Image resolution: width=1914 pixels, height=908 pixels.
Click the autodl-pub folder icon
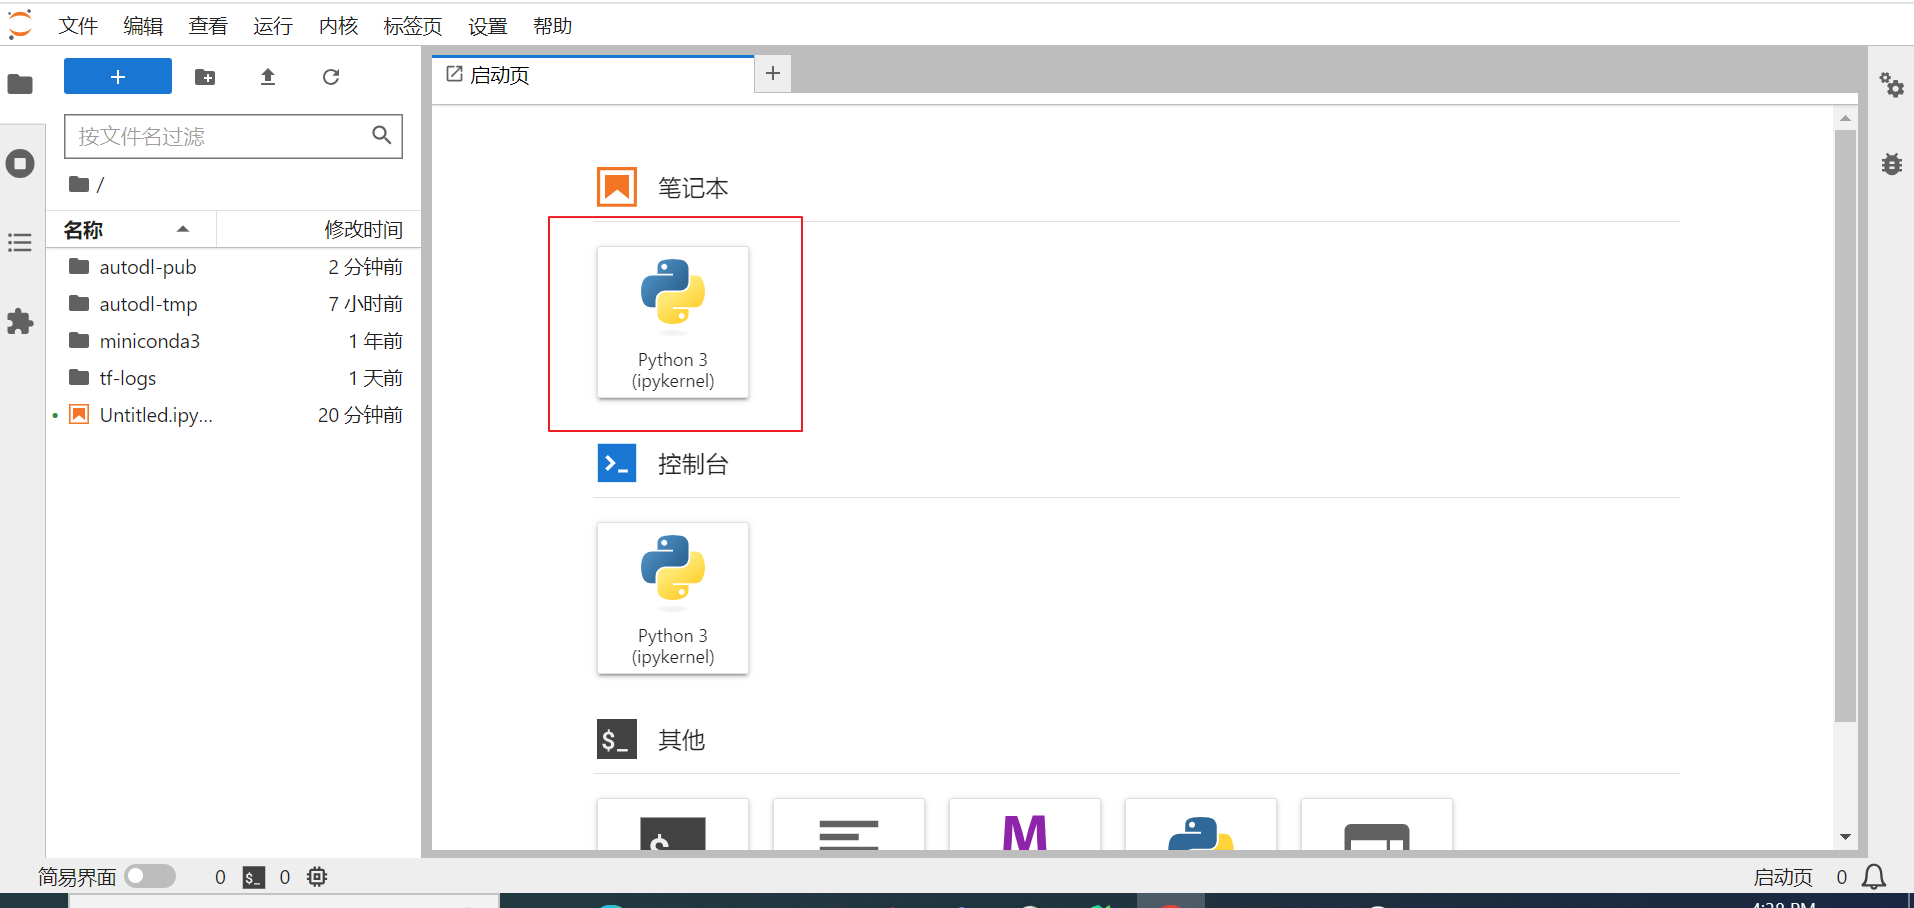click(79, 266)
